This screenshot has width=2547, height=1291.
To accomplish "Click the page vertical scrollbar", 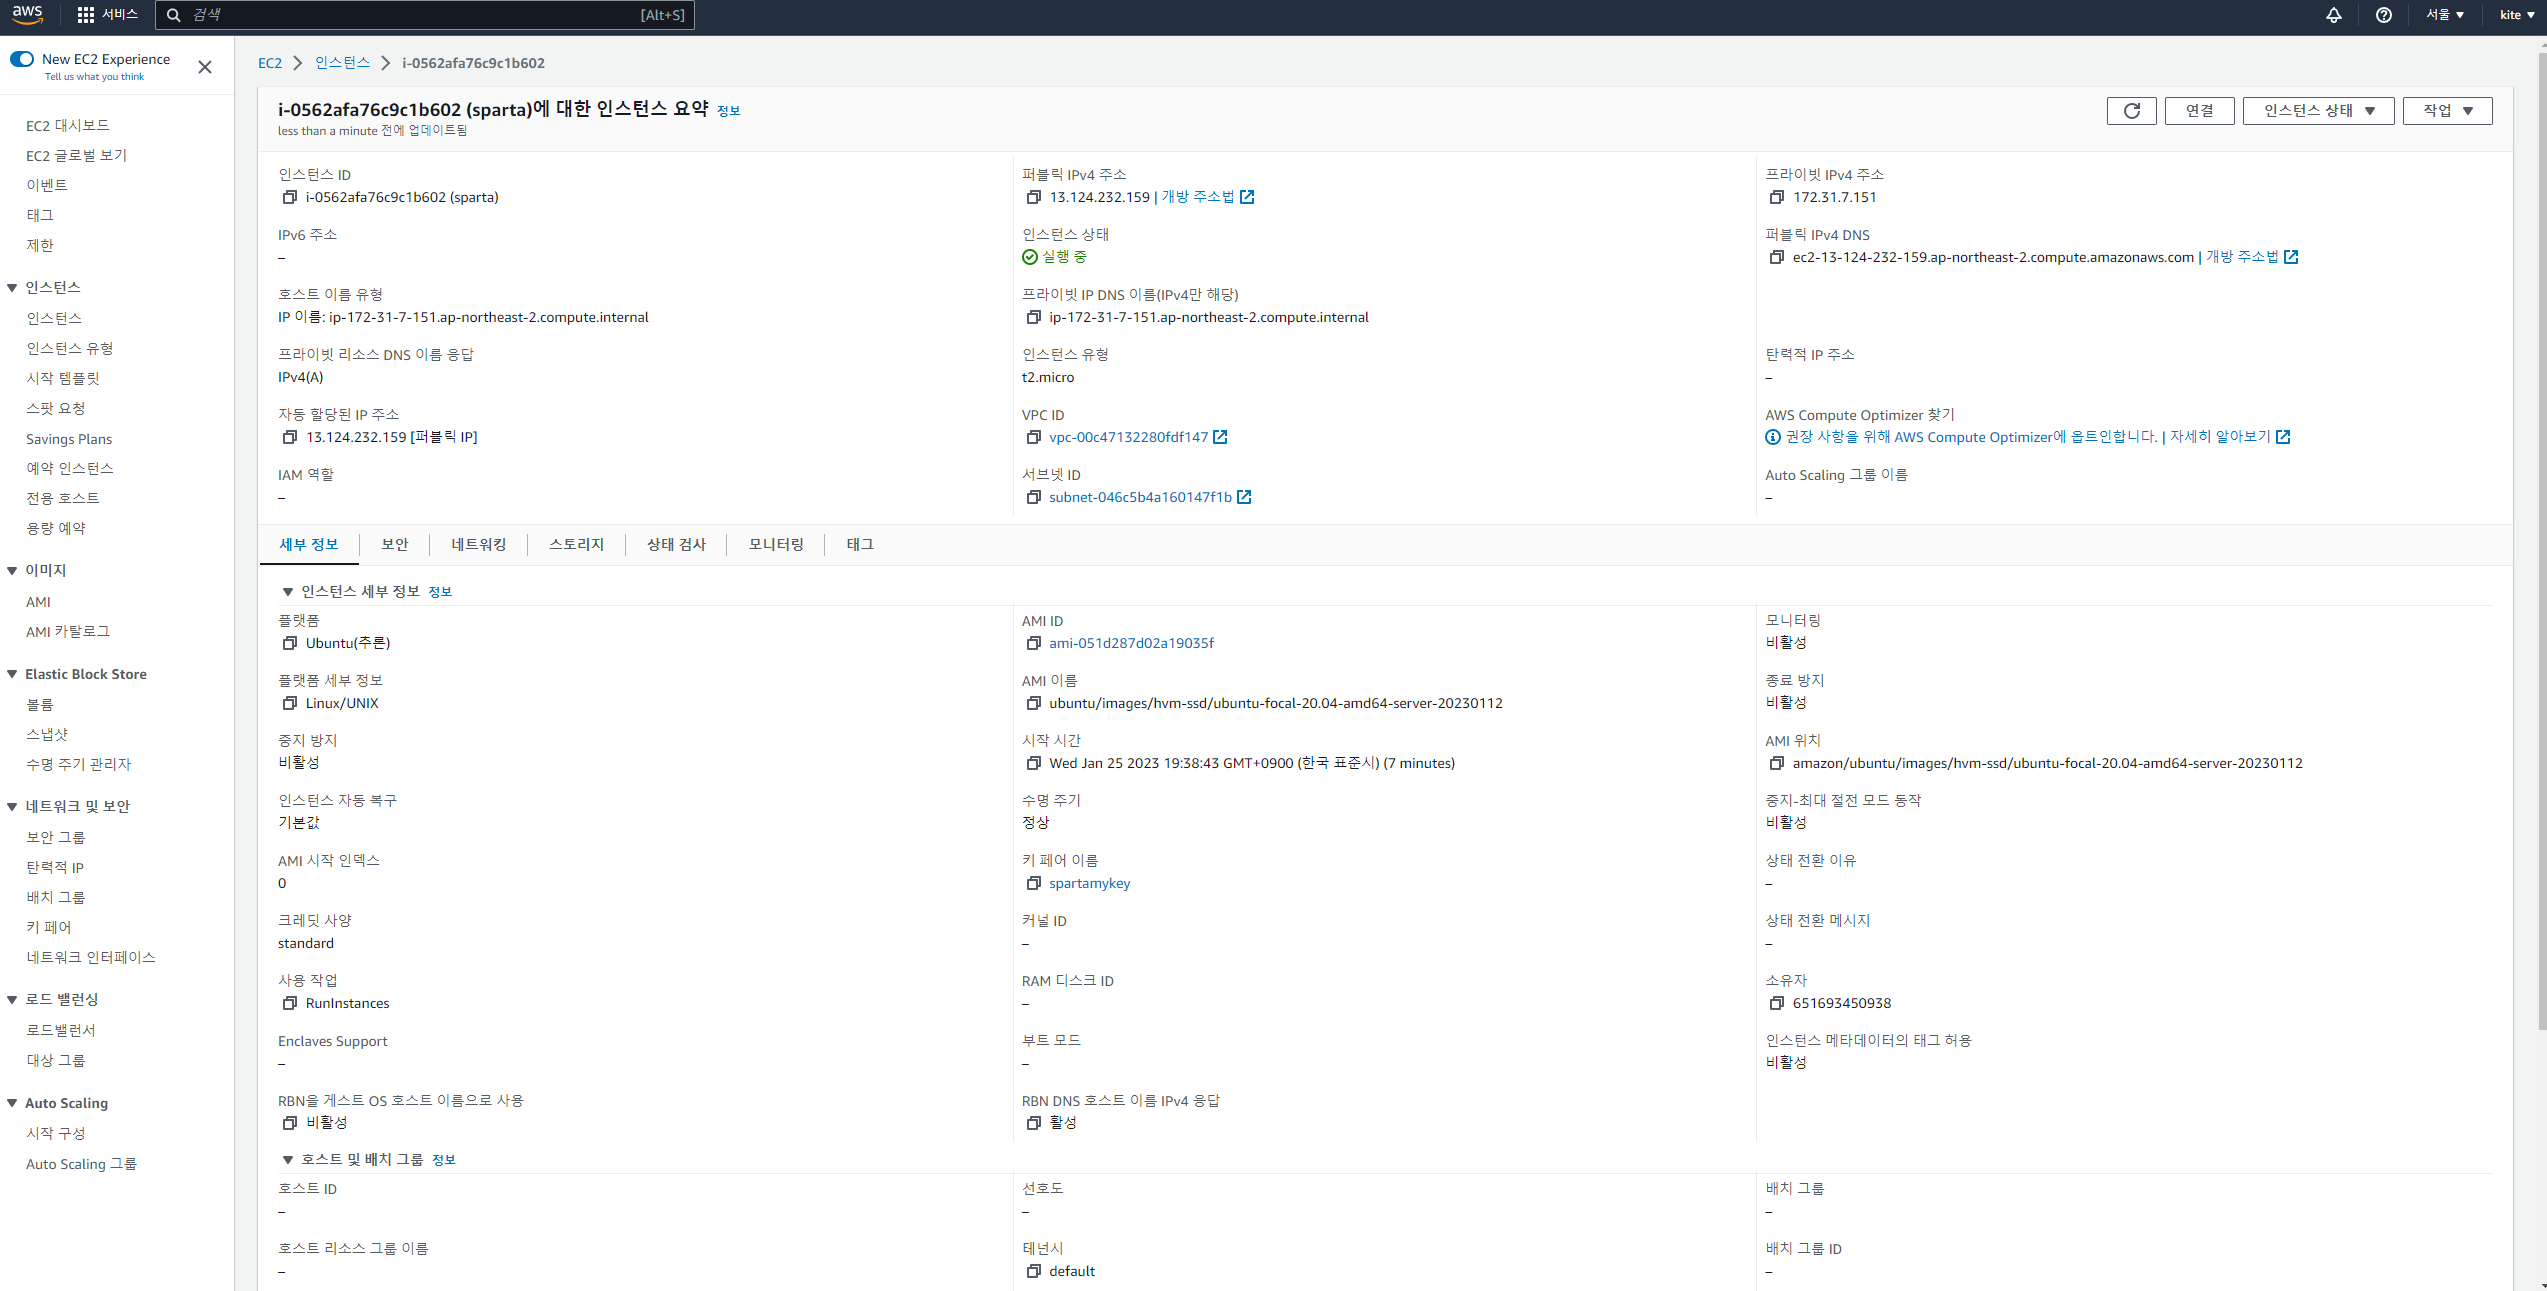I will pos(2541,540).
